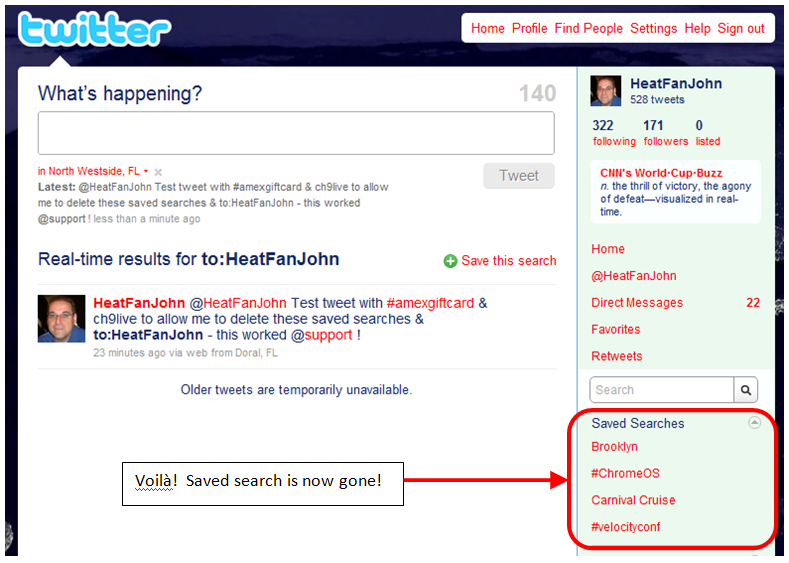Click the Tweet button
The image size is (789, 563).
pos(519,176)
